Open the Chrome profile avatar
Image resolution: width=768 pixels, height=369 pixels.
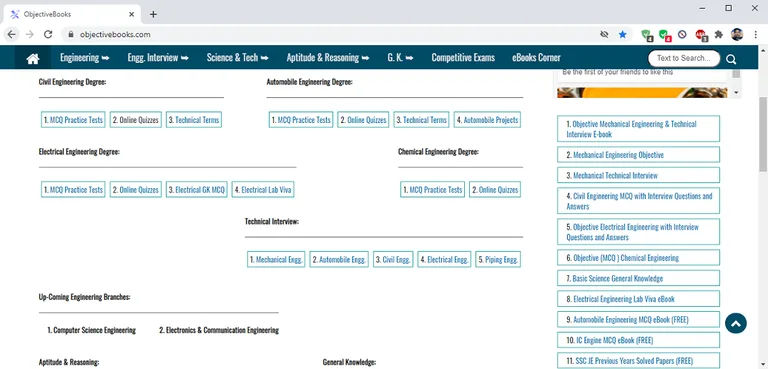click(737, 34)
